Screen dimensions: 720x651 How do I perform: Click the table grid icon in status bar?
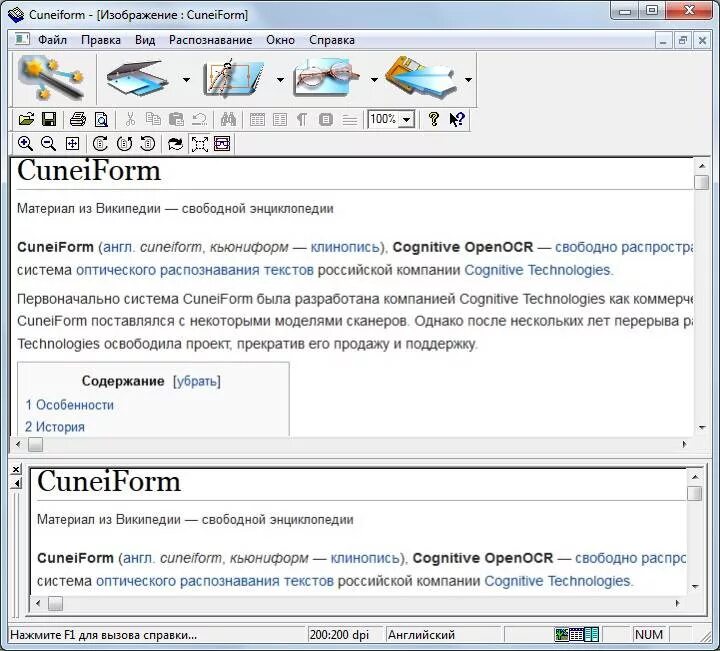[x=576, y=634]
